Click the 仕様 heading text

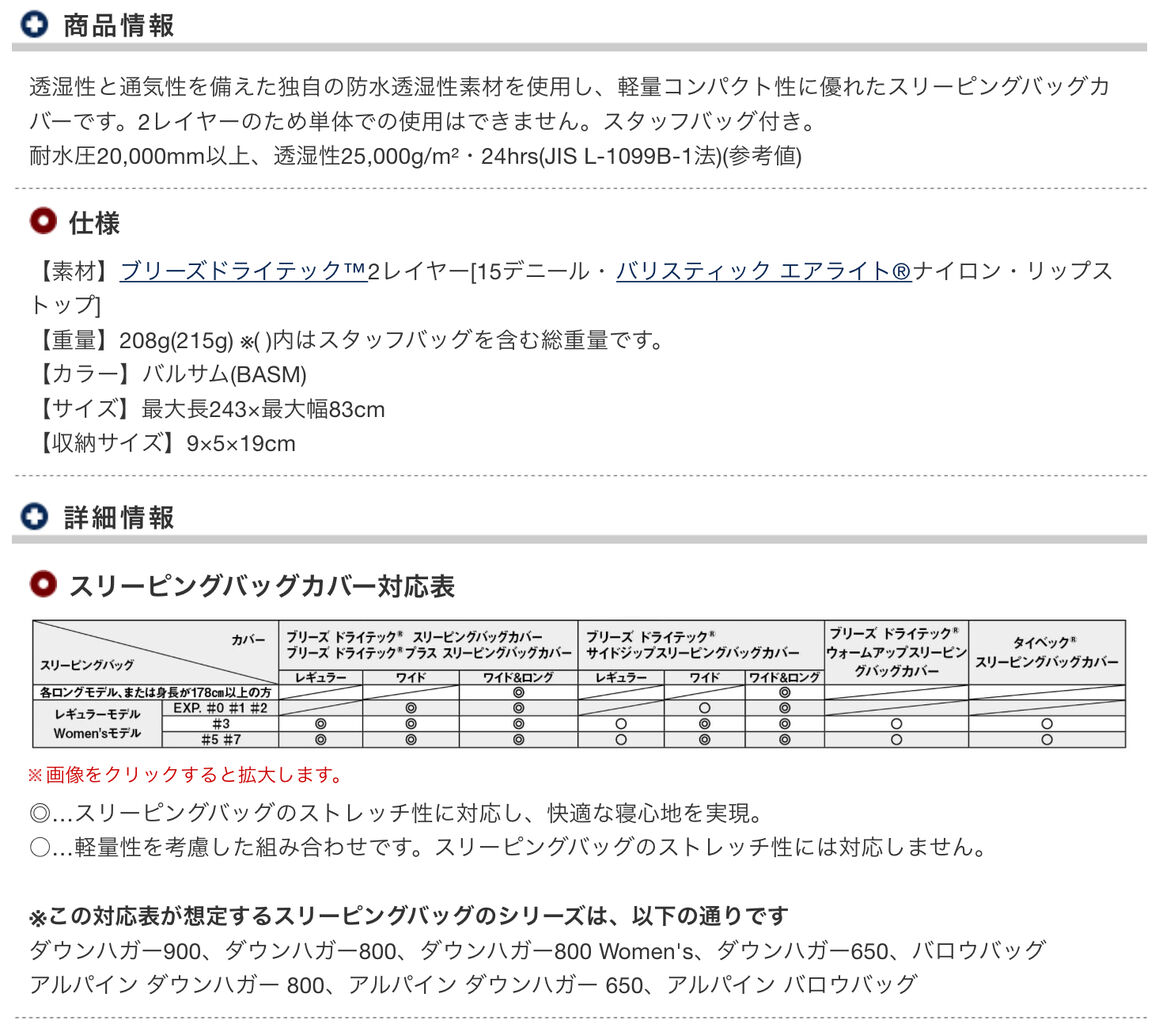[94, 223]
